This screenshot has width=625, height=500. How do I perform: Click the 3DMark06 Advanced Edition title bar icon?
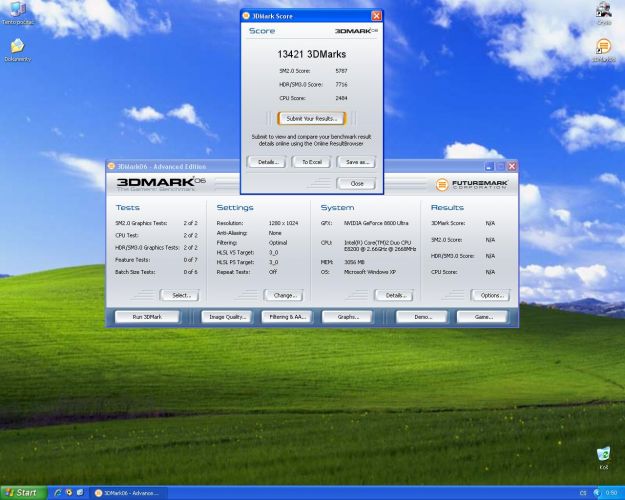tap(111, 166)
